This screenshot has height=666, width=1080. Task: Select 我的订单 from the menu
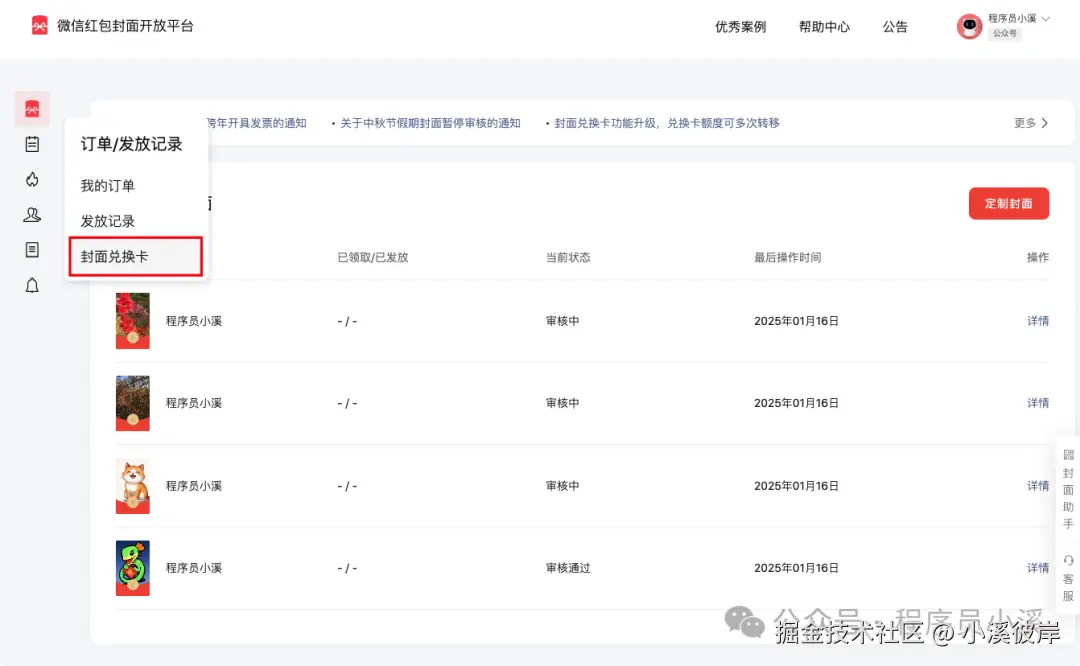(107, 184)
